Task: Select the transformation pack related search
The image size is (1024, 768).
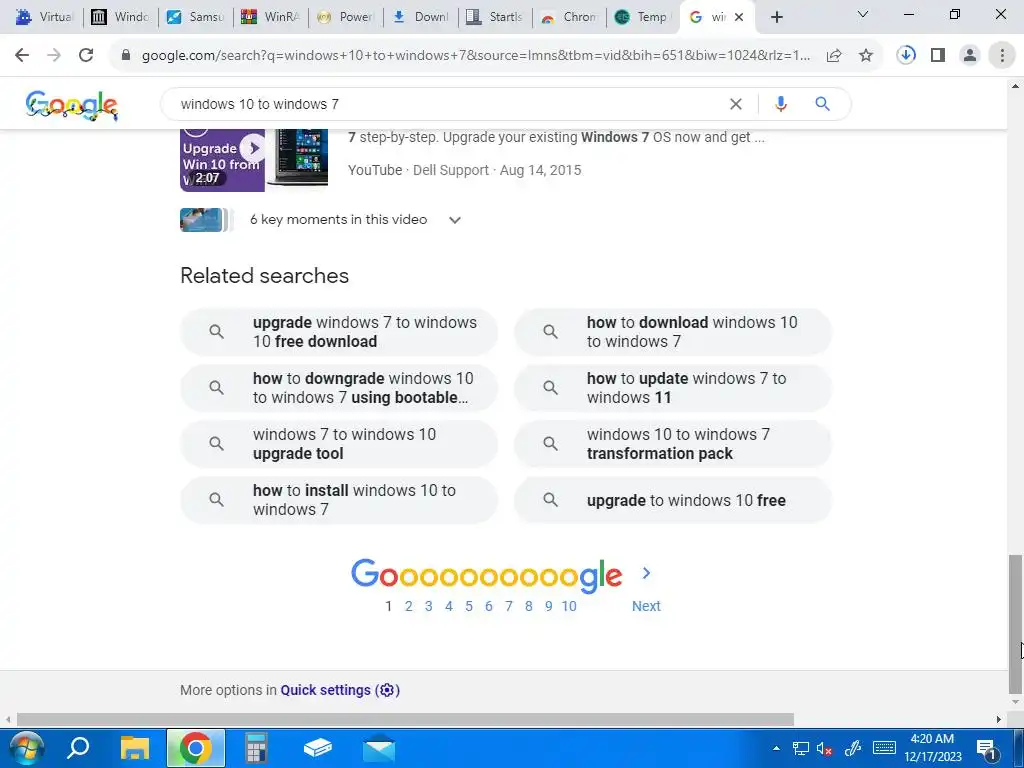Action: [673, 444]
